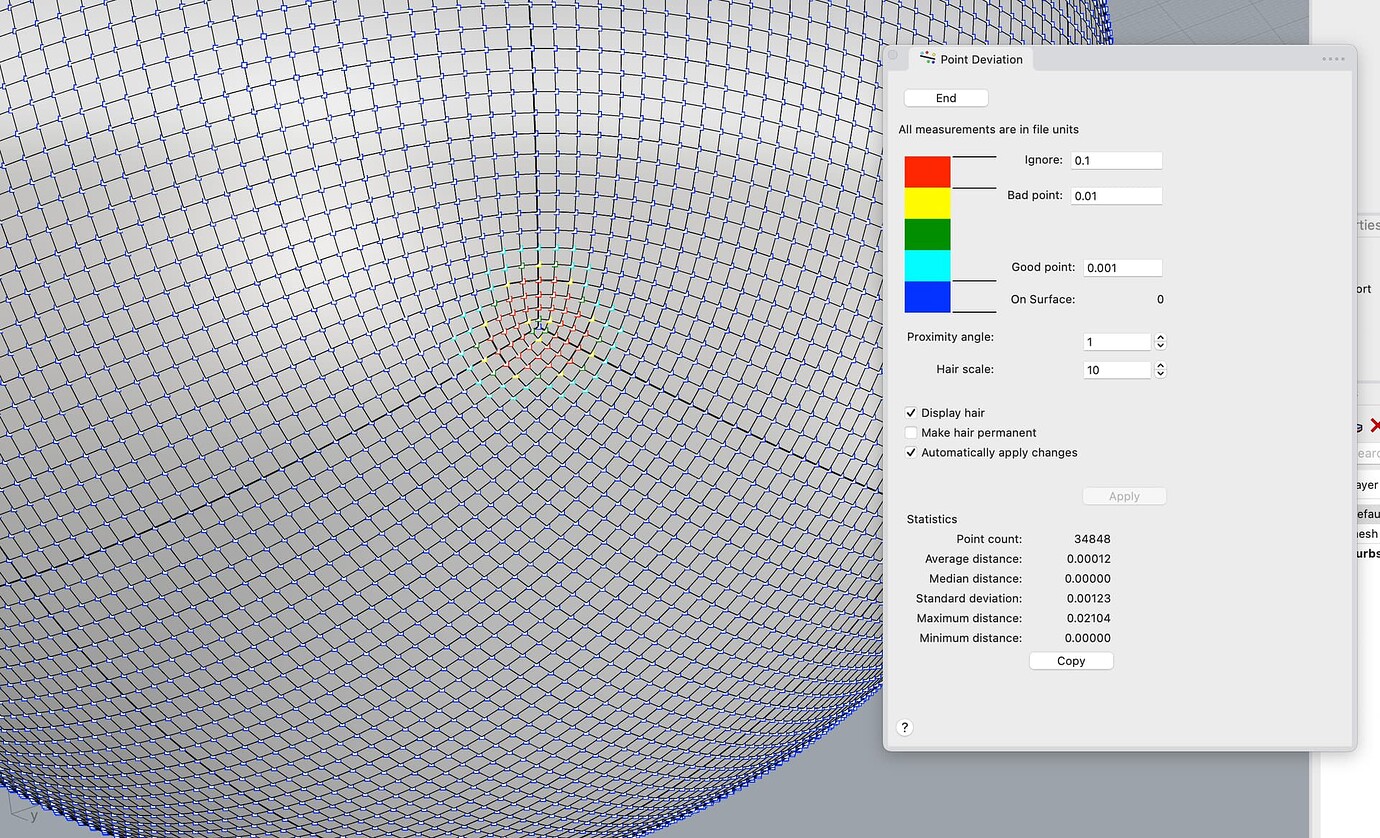
Task: Disable Automatically apply changes
Action: (911, 452)
